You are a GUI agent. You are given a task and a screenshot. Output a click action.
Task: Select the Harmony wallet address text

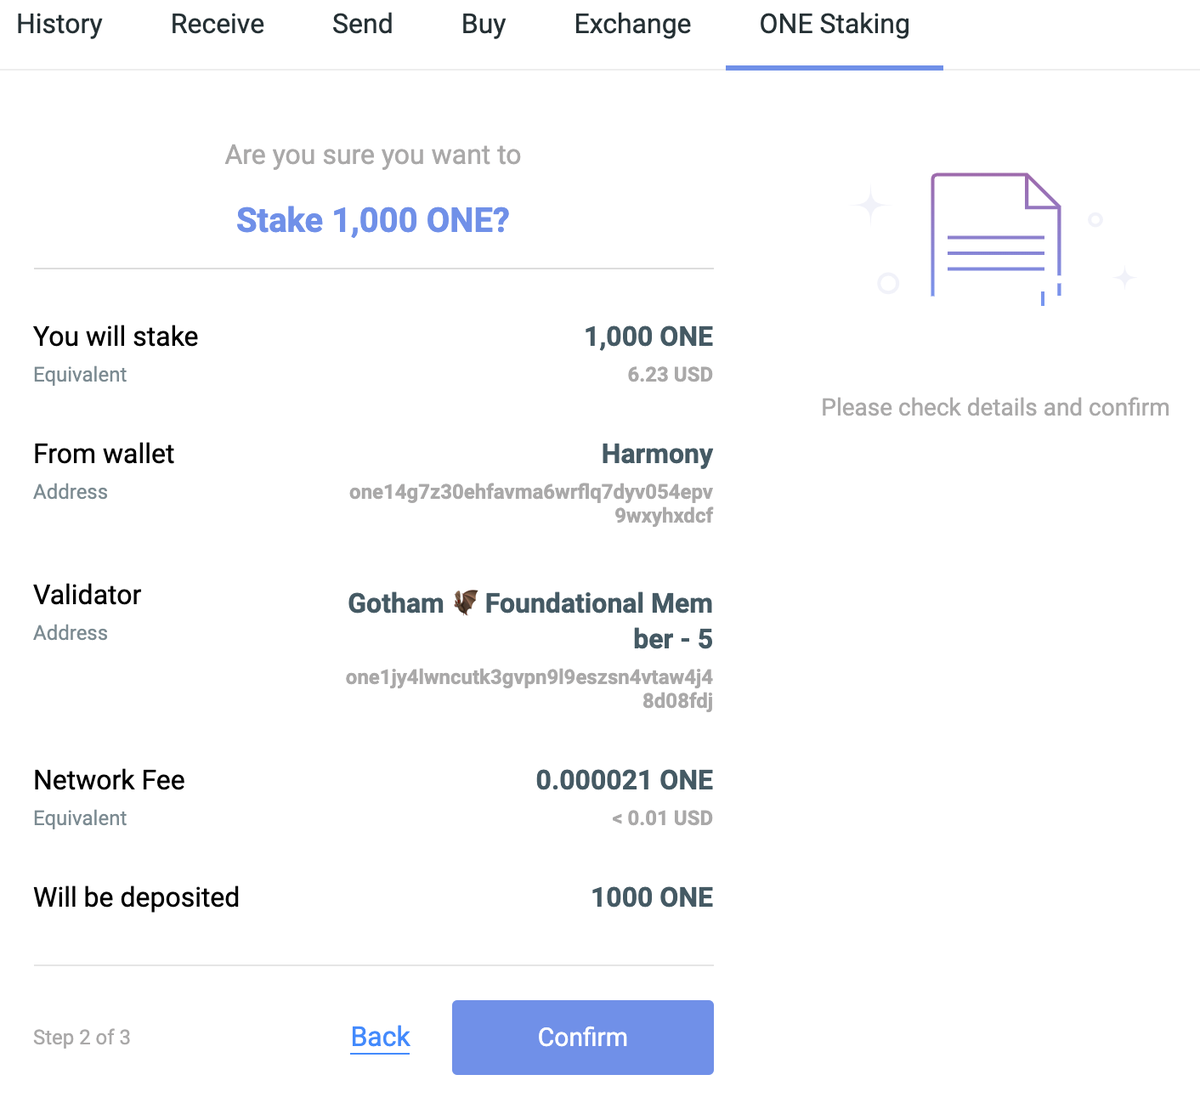[531, 503]
